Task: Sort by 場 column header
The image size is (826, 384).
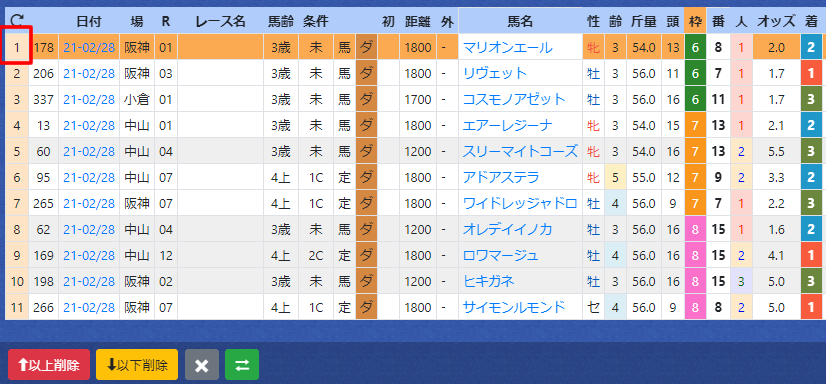Action: [x=137, y=22]
